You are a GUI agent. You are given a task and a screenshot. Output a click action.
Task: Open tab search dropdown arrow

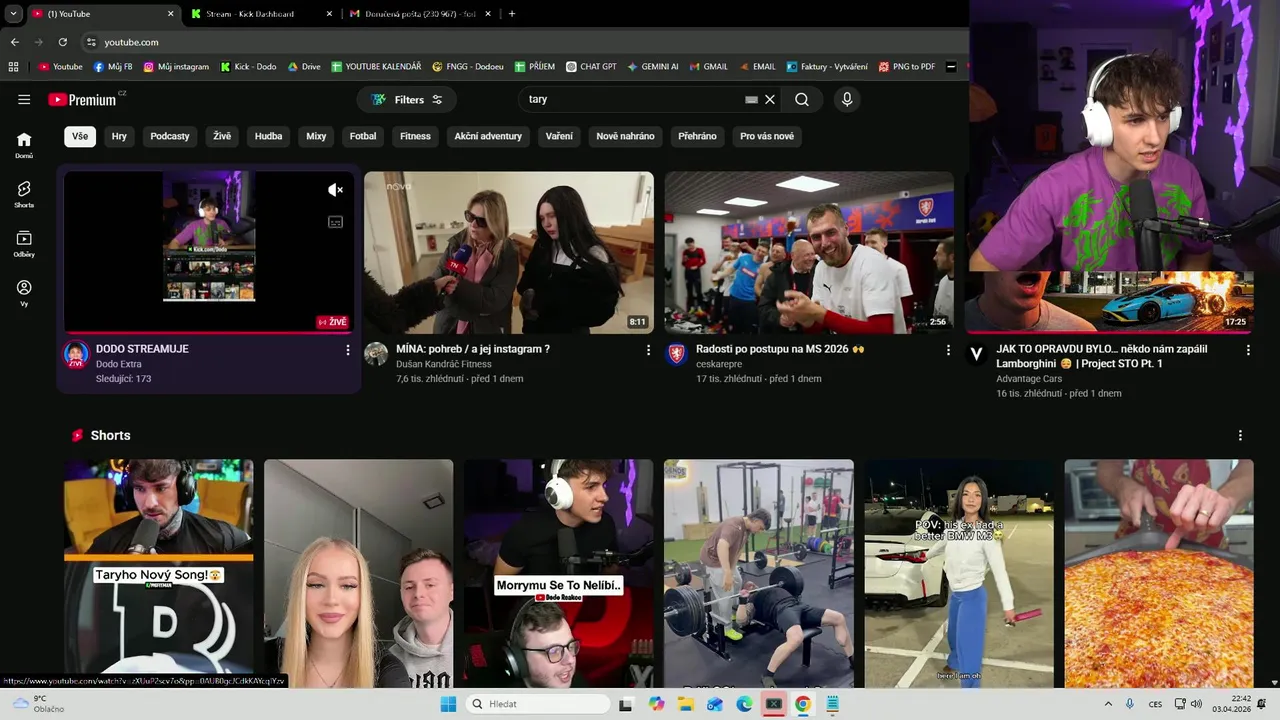tap(13, 14)
